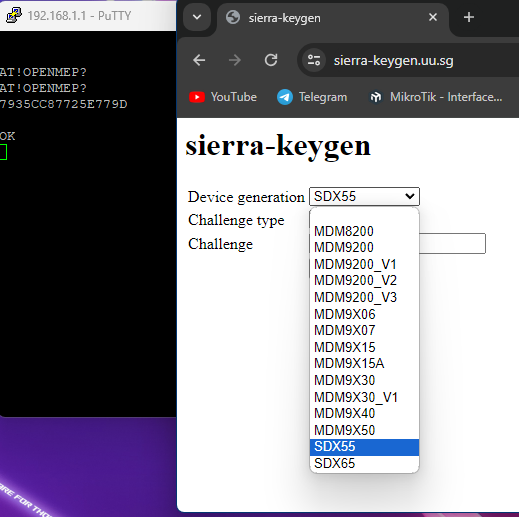
Task: Click the 7935CC87725E779D challenge in PuTTY
Action: click(x=64, y=104)
